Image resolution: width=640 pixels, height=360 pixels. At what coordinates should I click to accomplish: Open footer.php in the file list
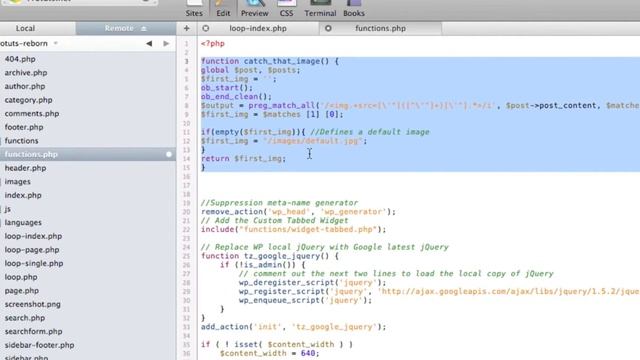tap(24, 127)
